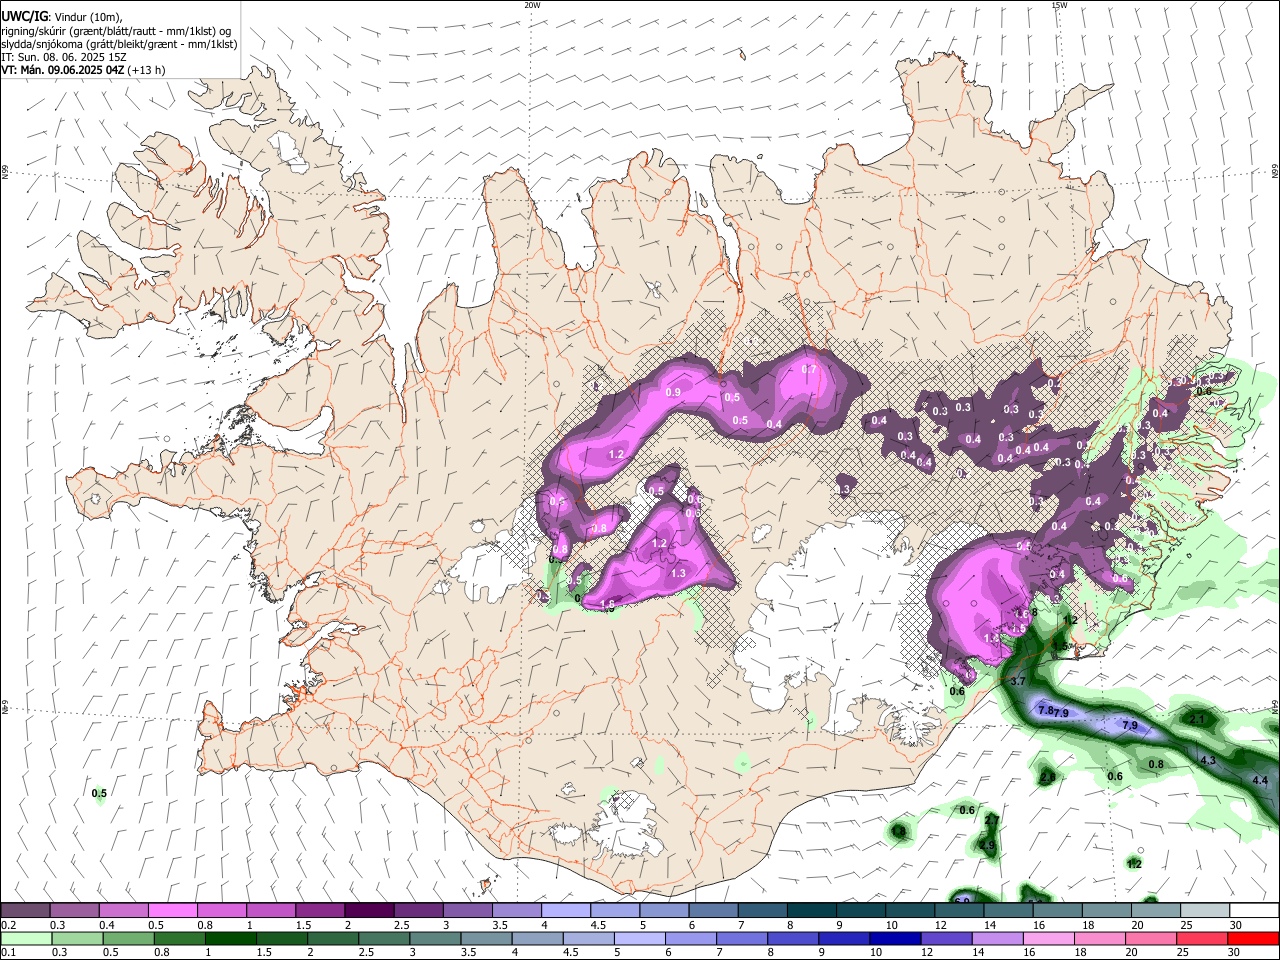This screenshot has height=960, width=1280.
Task: Pick the light pink 16 swatch in rain legend
Action: pos(1049,938)
